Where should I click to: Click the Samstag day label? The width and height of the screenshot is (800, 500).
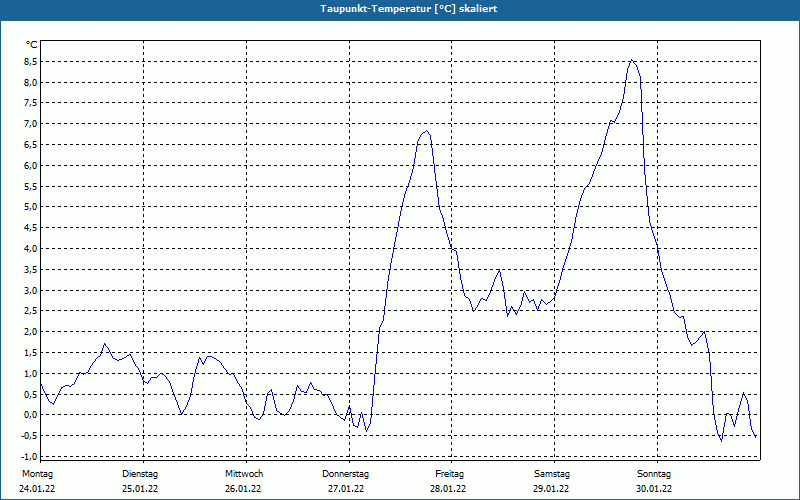pos(552,474)
